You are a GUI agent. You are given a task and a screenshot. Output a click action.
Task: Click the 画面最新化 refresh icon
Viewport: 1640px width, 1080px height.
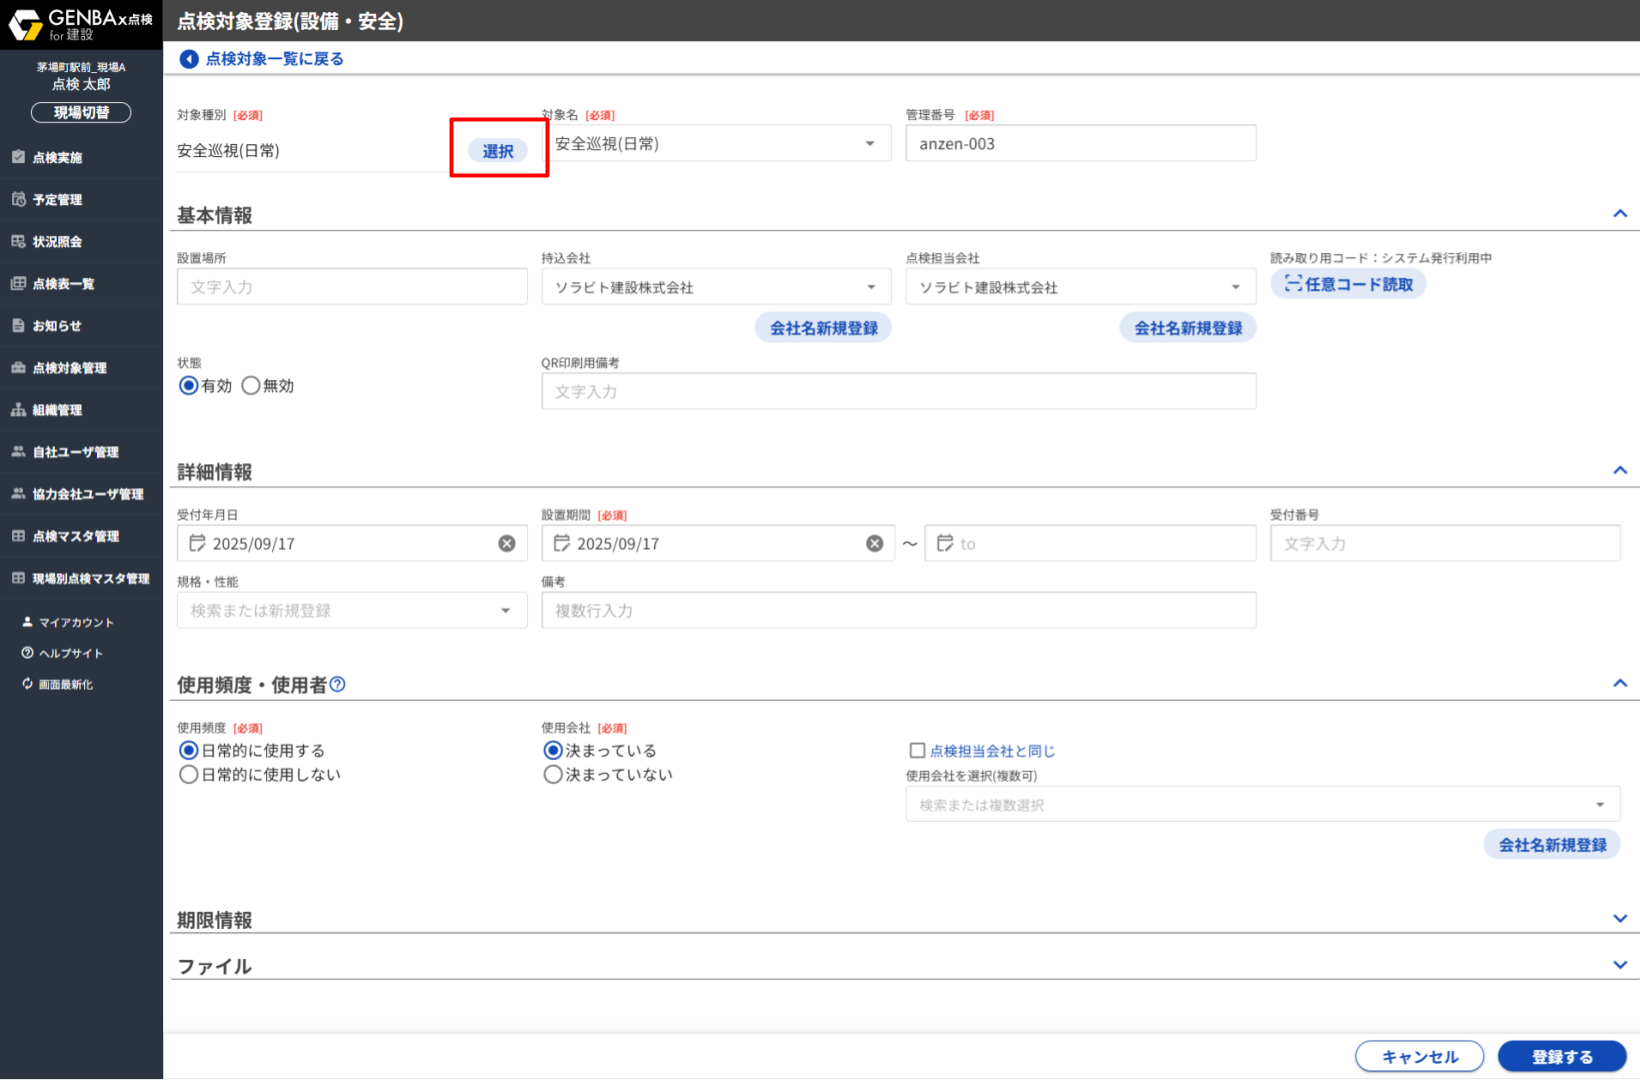(x=27, y=684)
